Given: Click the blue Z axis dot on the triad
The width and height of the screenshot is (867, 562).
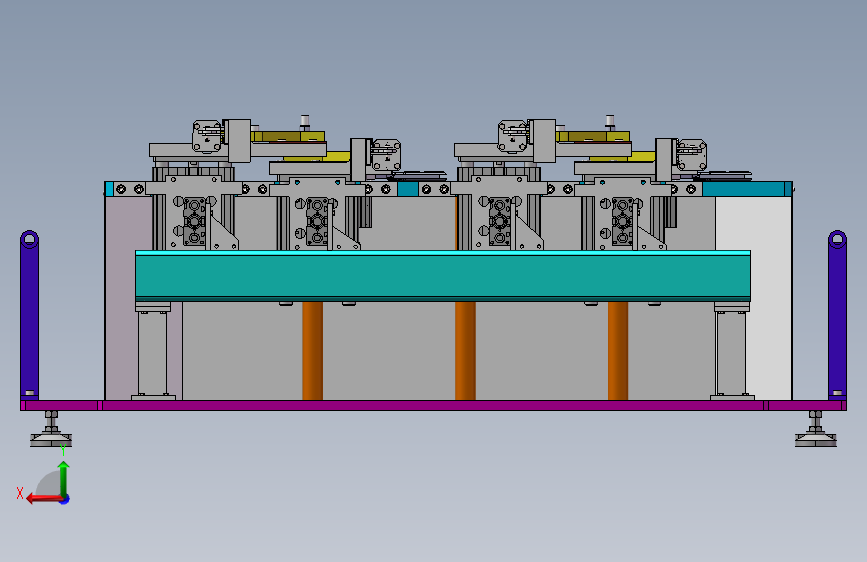Looking at the screenshot, I should 65,499.
